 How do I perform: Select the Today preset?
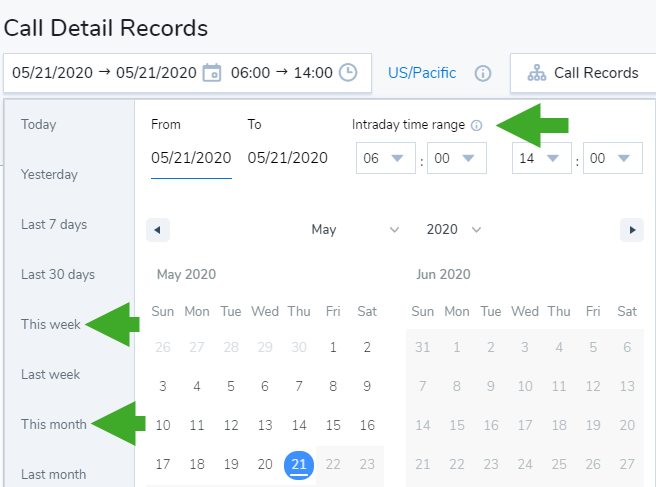click(x=38, y=124)
